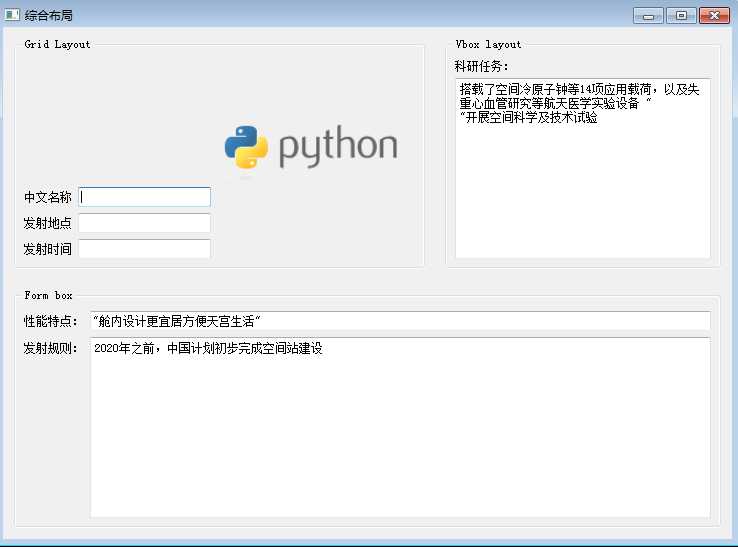Click the 发射时间 label
The width and height of the screenshot is (738, 549).
(x=48, y=249)
